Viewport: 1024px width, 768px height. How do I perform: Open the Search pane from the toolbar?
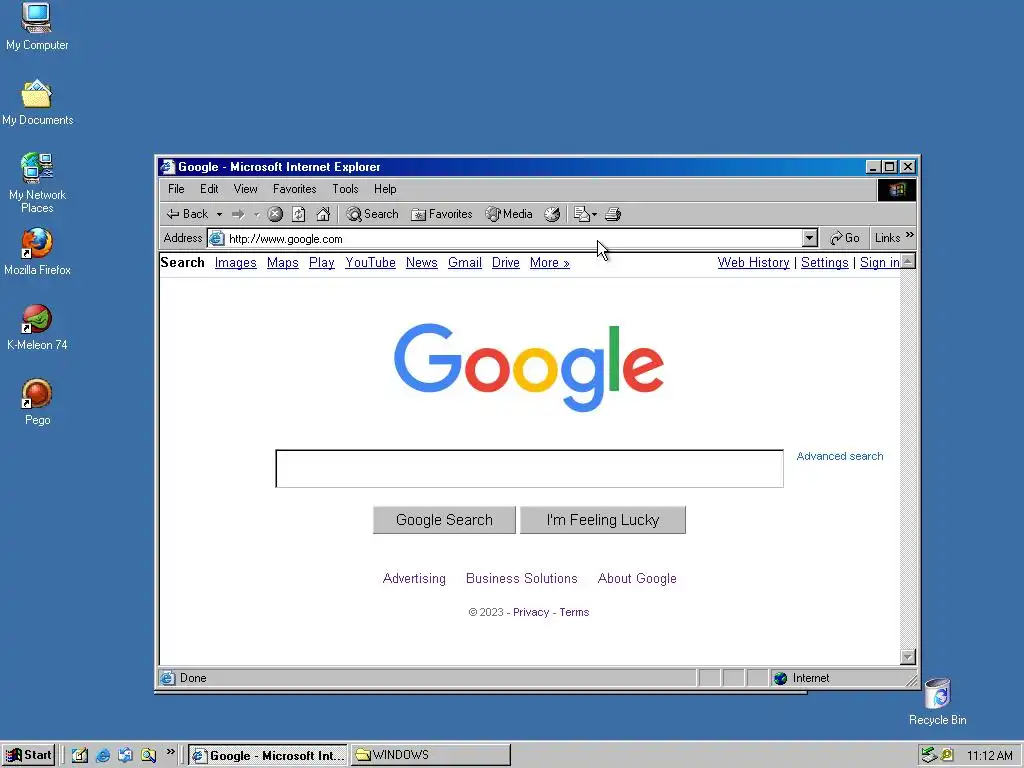[372, 214]
